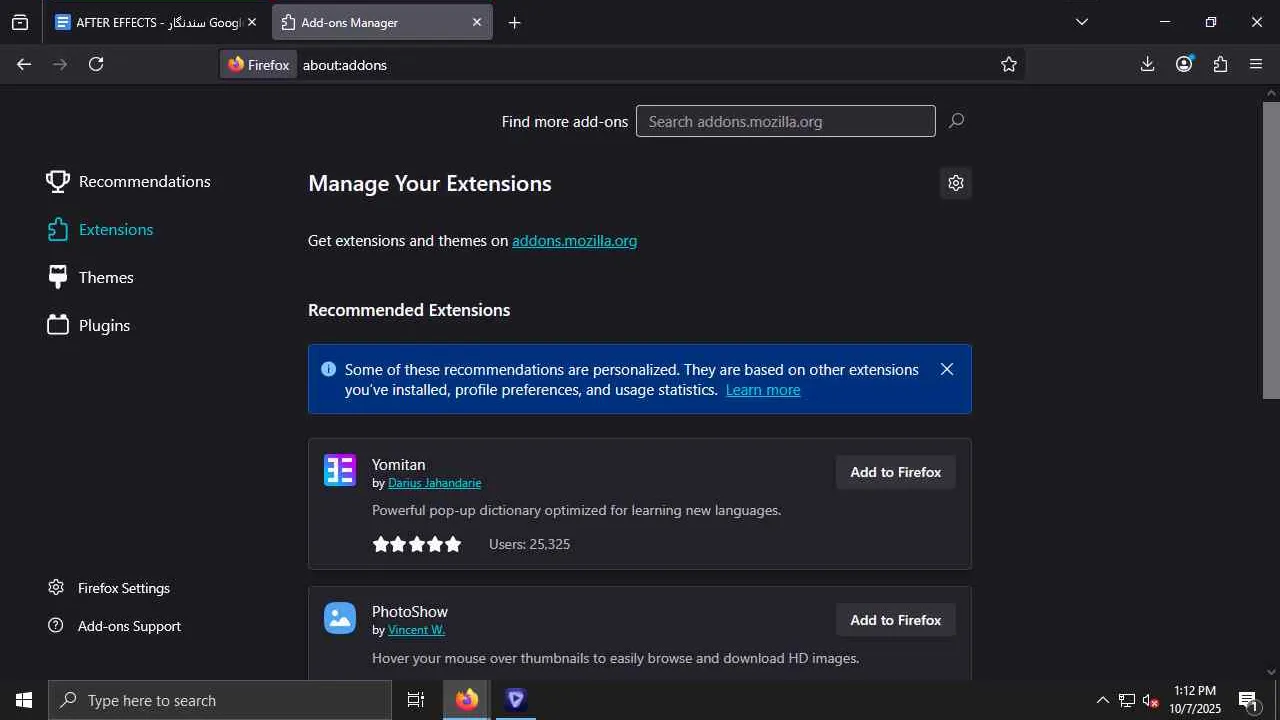Open the recent browsing (Firefox View) icon
This screenshot has height=720, width=1280.
tap(20, 22)
